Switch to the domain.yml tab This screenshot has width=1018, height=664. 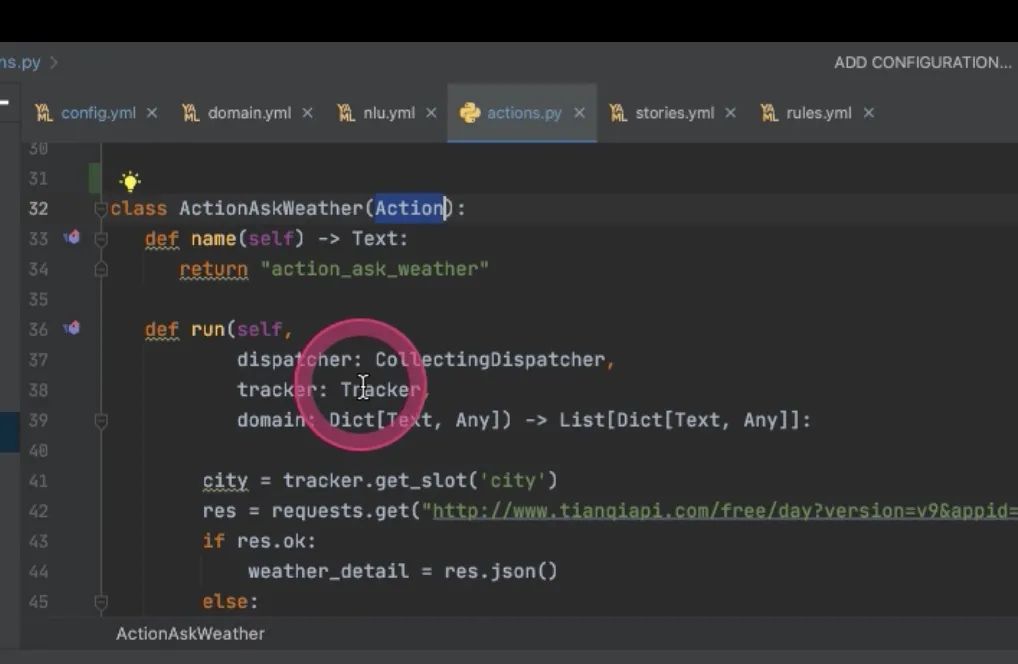pyautogui.click(x=249, y=113)
